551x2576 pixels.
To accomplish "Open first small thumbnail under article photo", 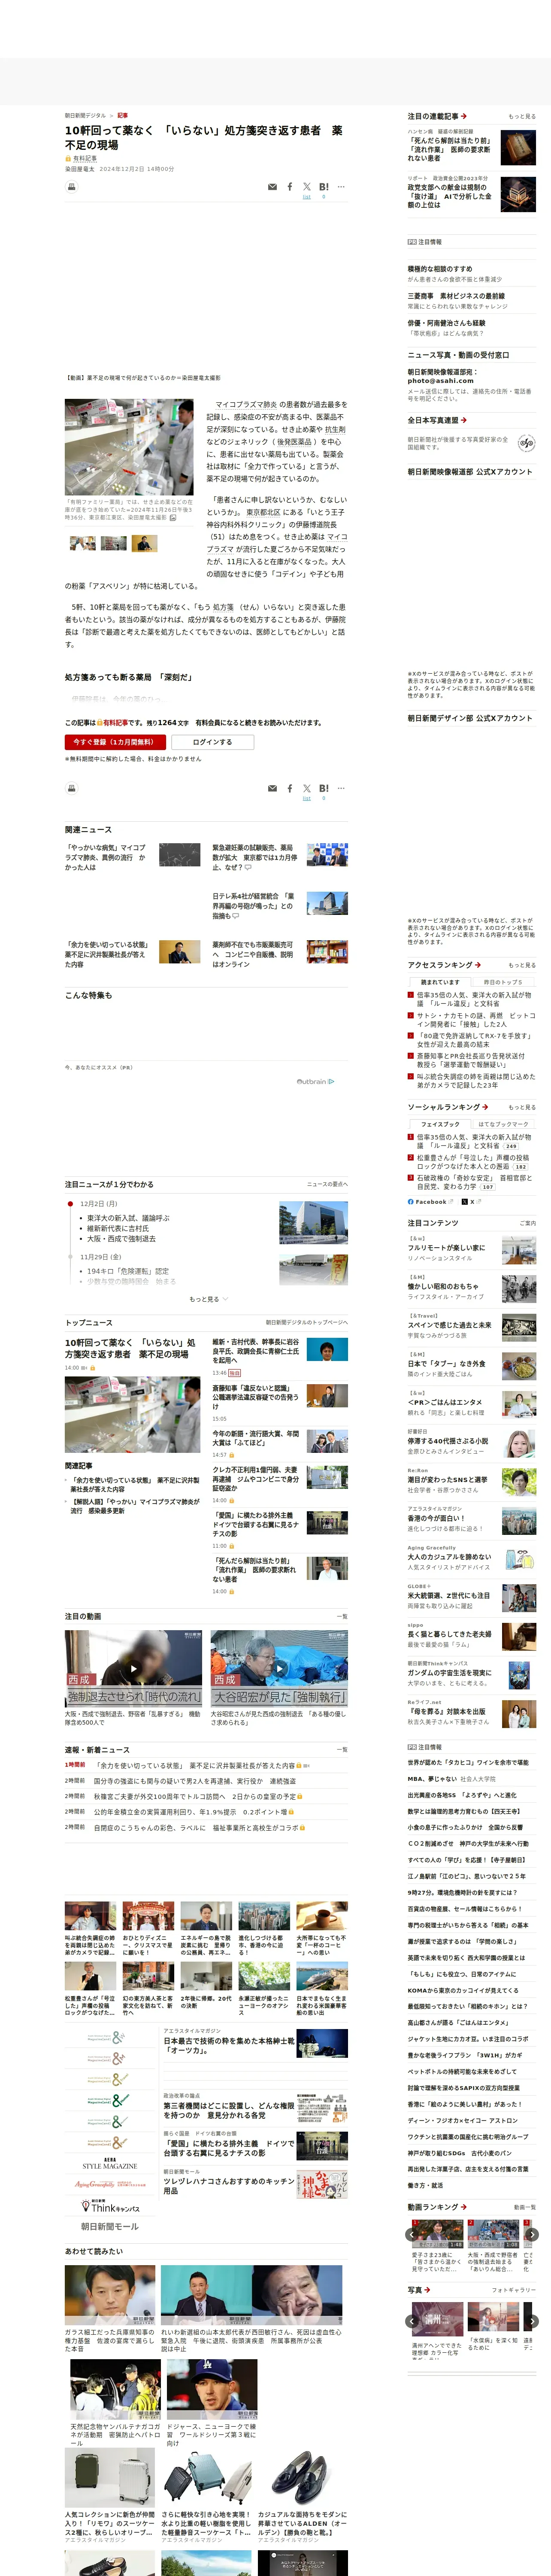I will 83,543.
